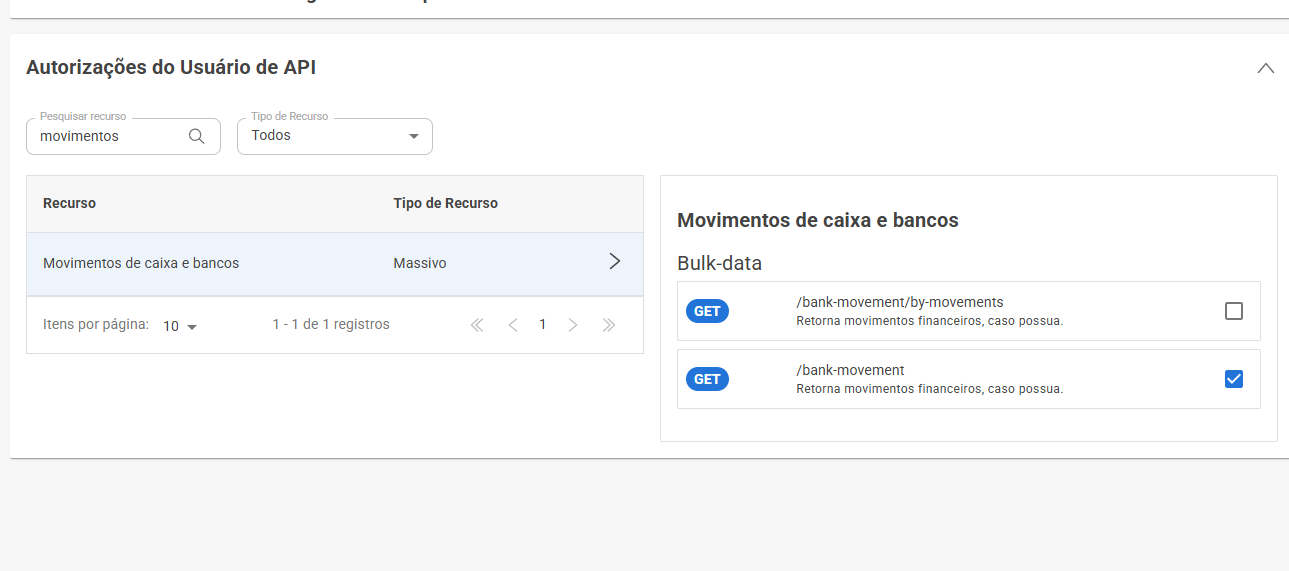Go to the first page

(x=477, y=325)
